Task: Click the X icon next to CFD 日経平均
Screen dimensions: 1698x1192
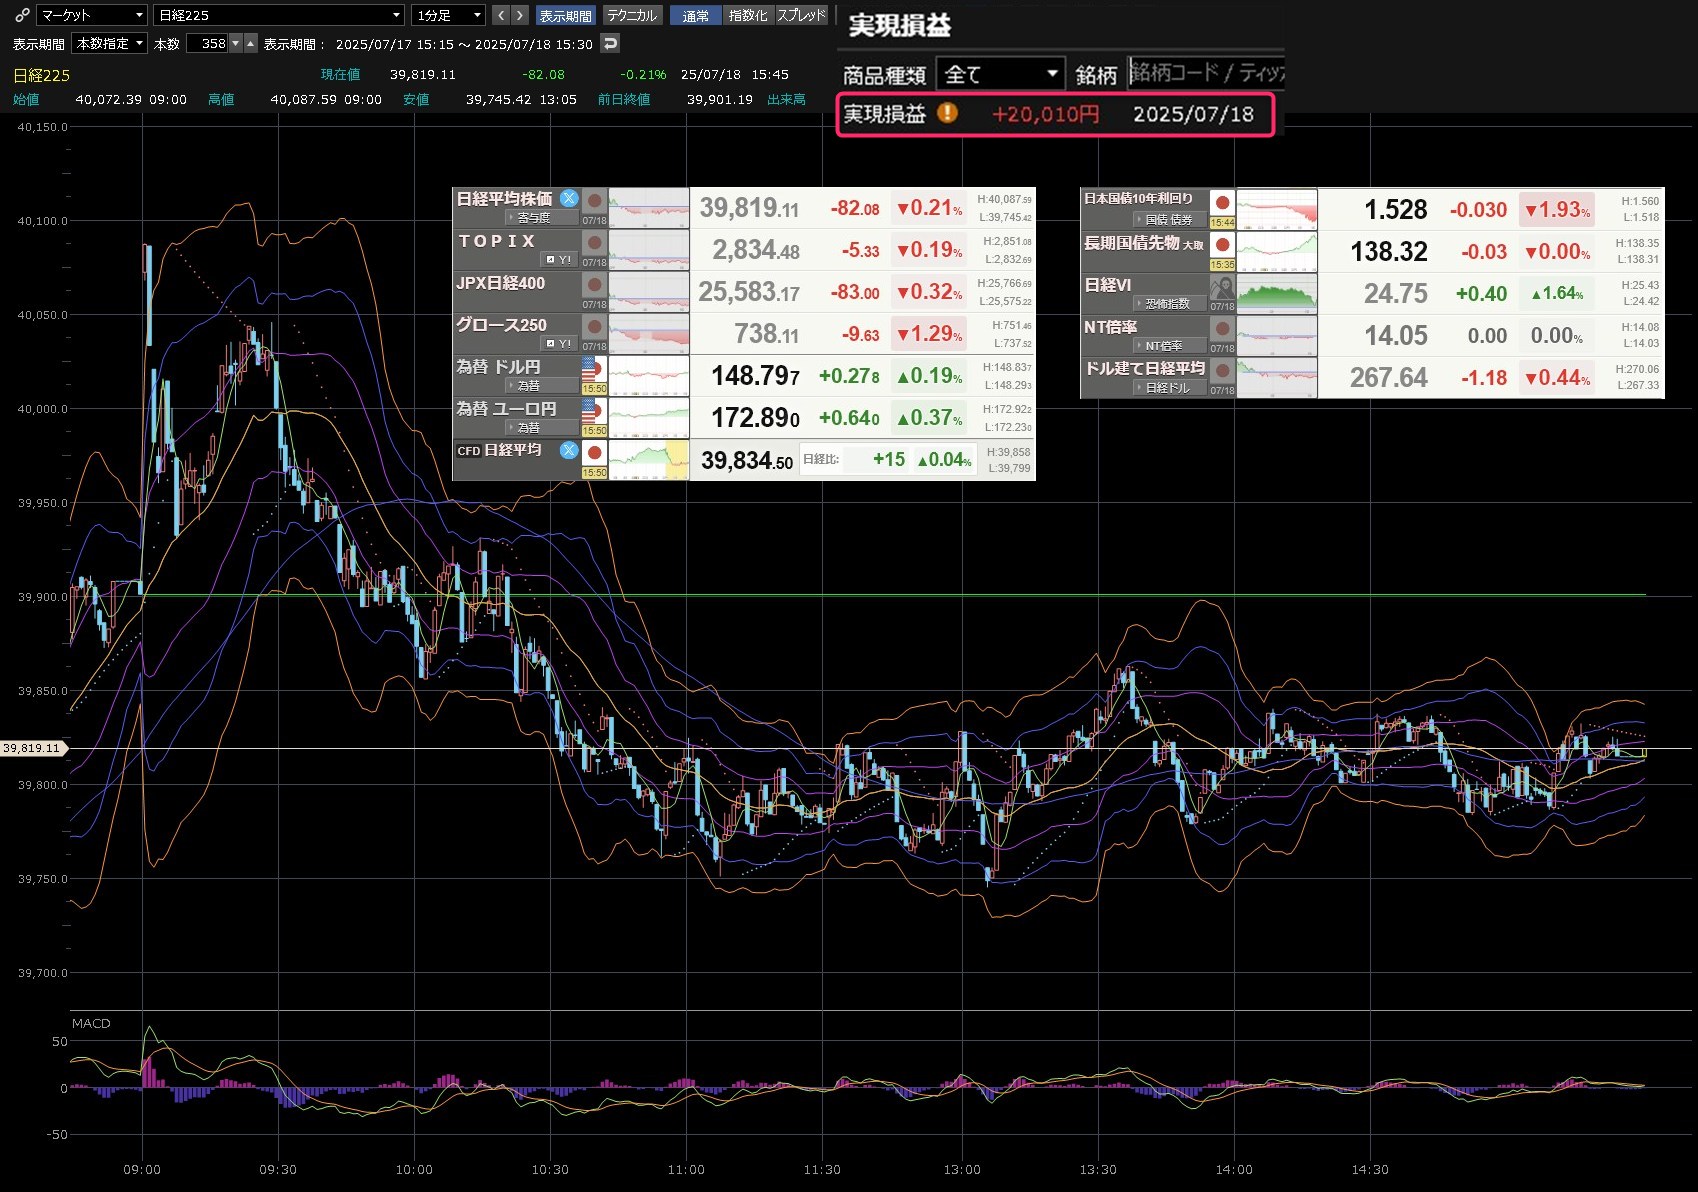Action: click(x=569, y=450)
